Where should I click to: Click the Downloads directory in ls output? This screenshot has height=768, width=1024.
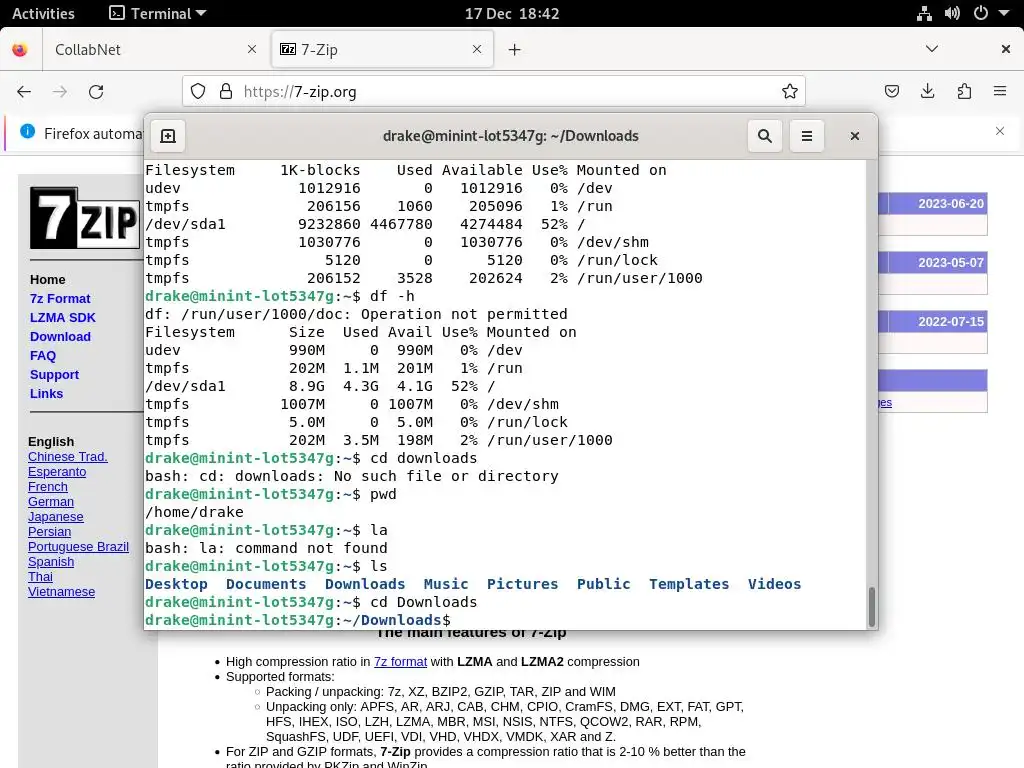pyautogui.click(x=365, y=584)
